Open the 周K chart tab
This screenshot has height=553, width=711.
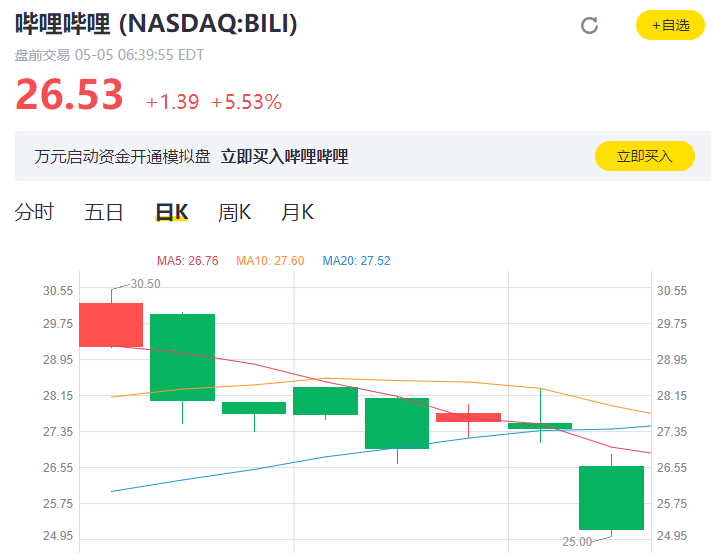point(234,212)
